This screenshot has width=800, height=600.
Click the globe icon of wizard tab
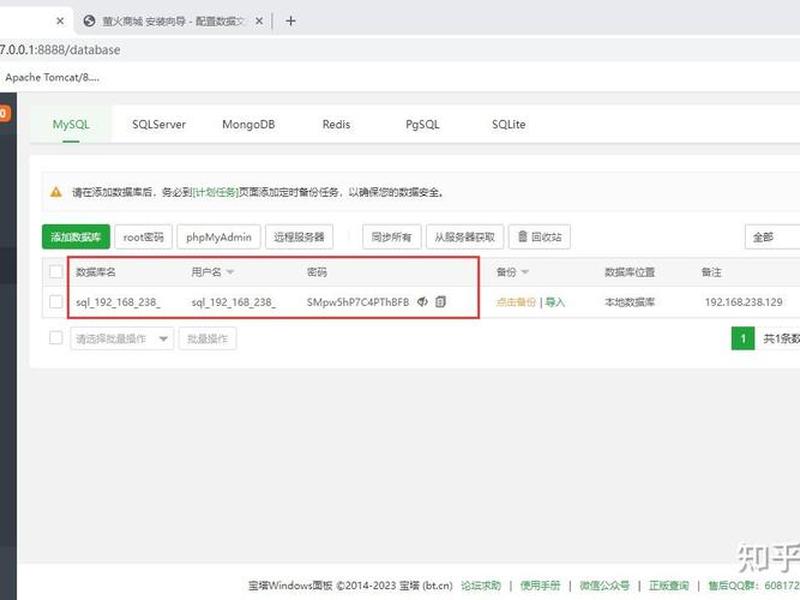point(89,21)
